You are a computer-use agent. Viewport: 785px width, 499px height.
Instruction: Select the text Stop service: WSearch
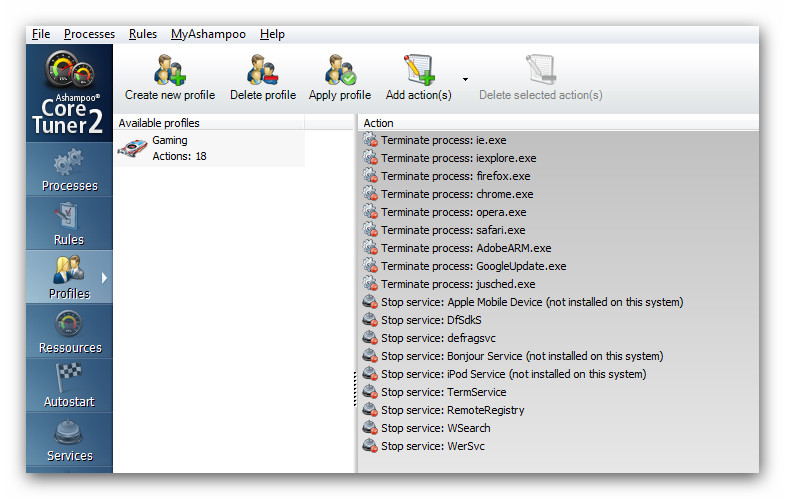click(436, 428)
